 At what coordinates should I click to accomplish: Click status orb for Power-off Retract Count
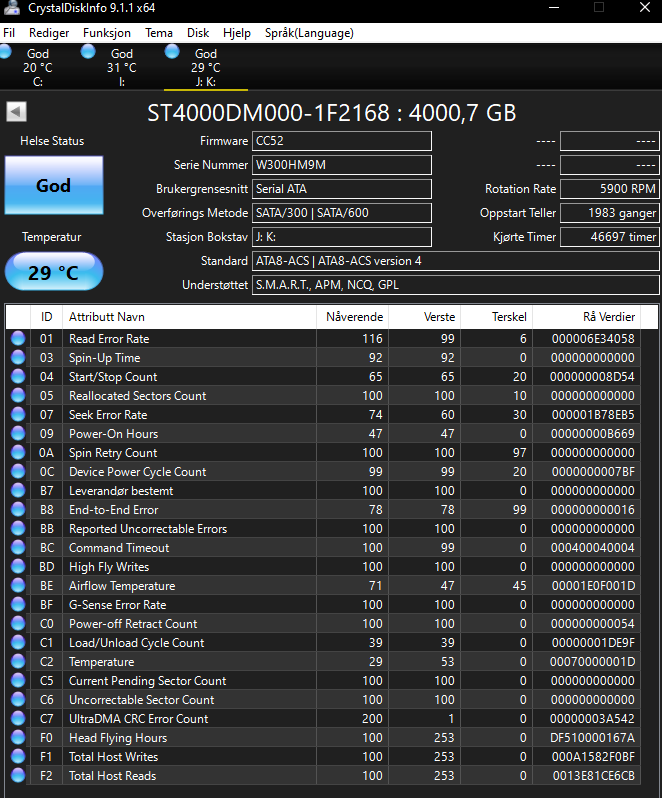(18, 623)
